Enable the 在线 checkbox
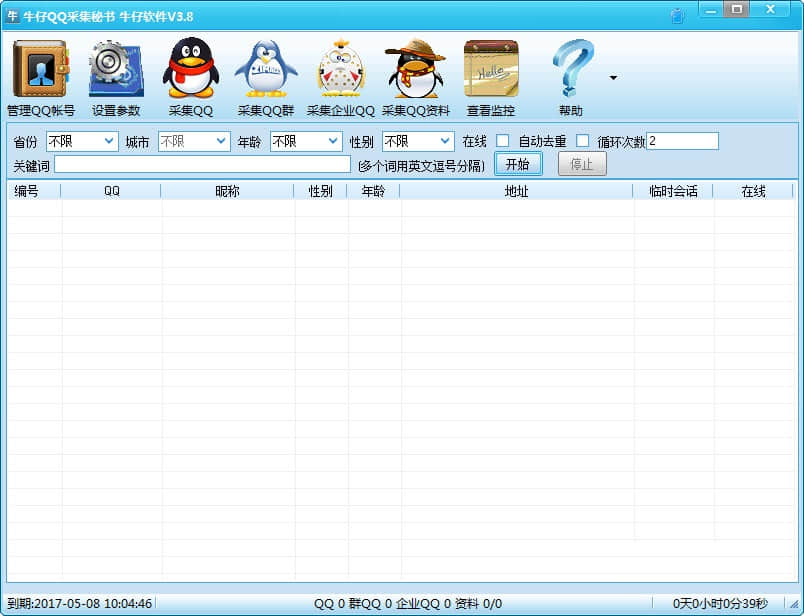Viewport: 804px width, 616px height. click(x=502, y=141)
